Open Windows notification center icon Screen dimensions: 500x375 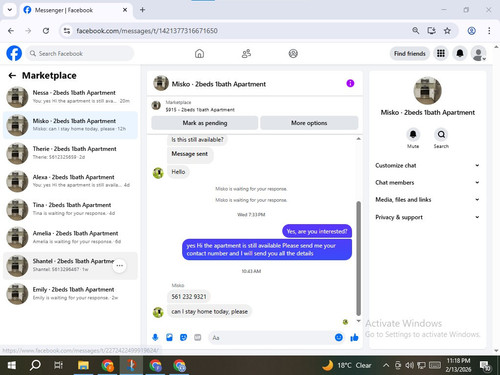(x=485, y=366)
